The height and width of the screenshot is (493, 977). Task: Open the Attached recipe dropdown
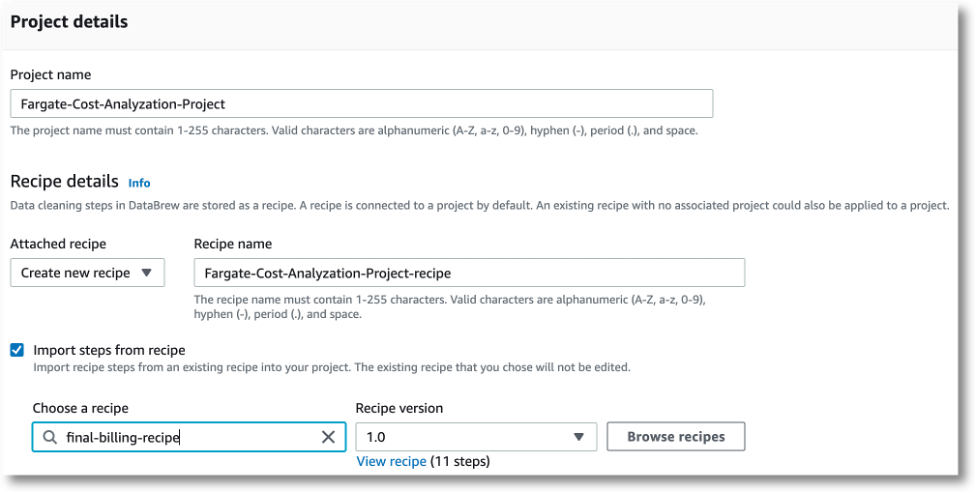coord(87,272)
